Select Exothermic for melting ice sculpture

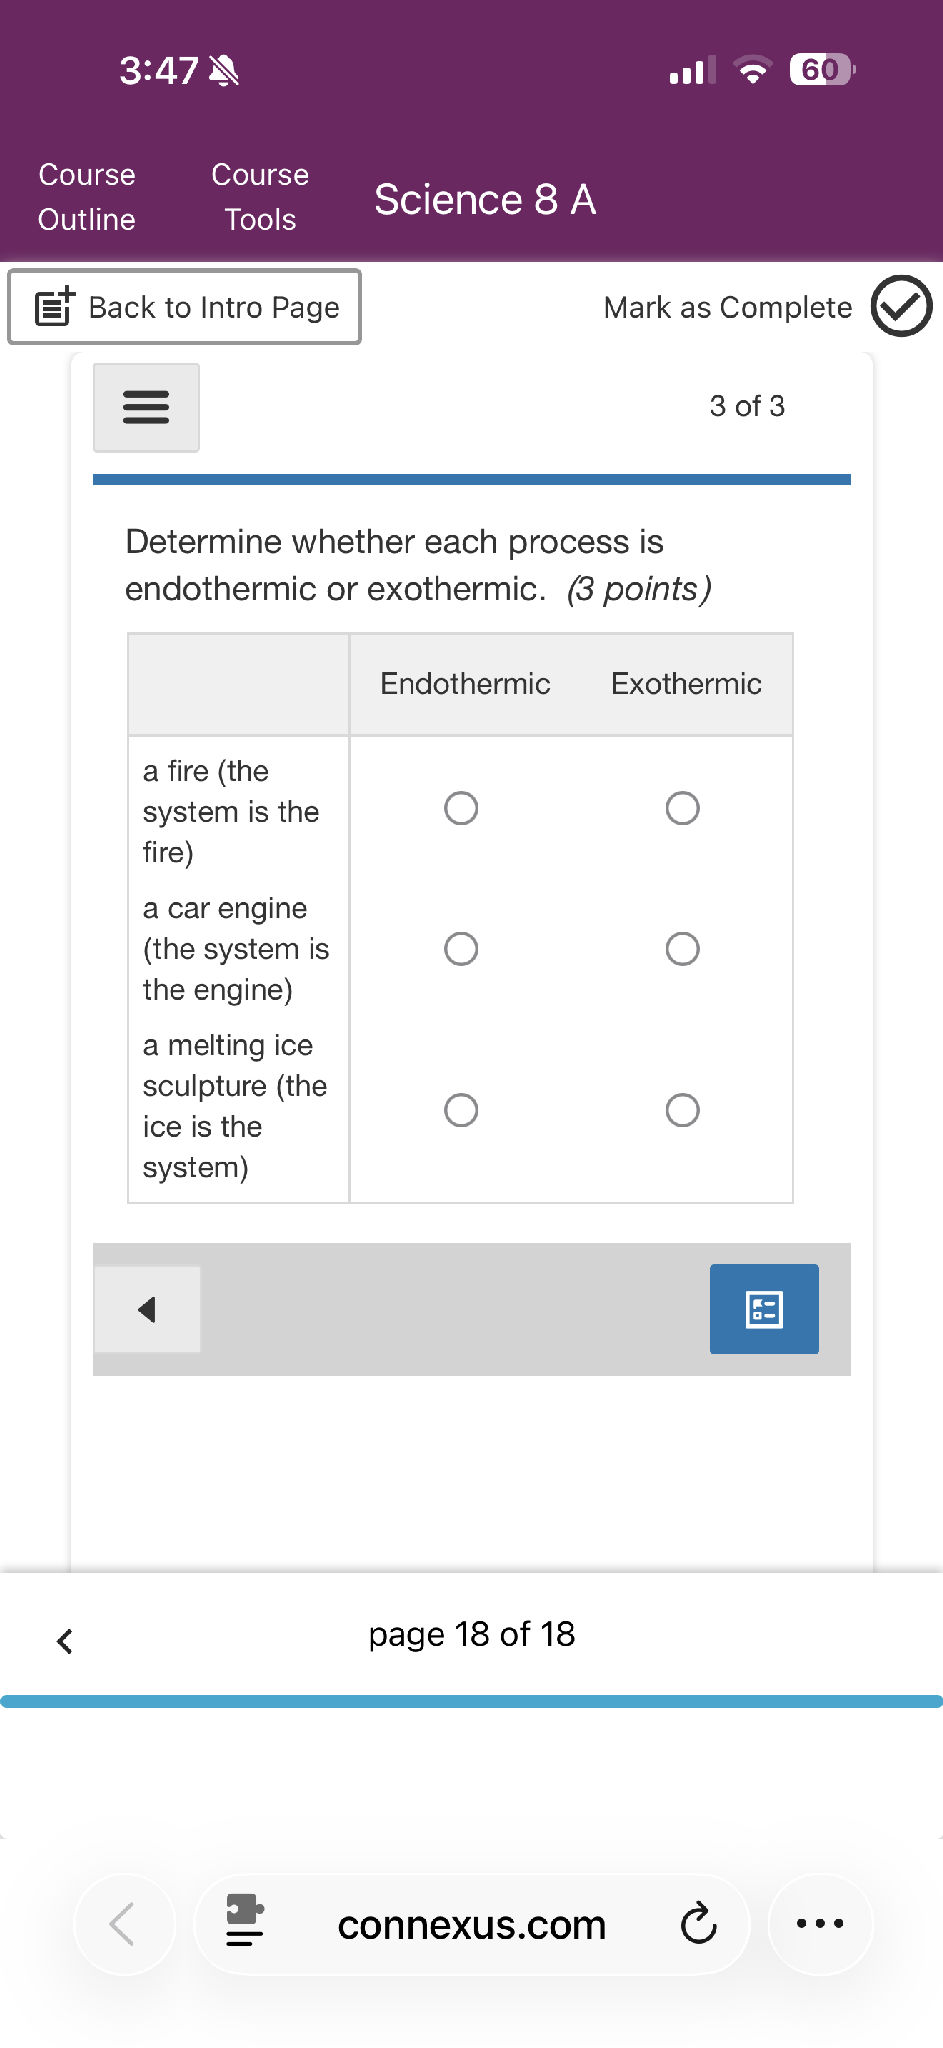coord(682,1110)
